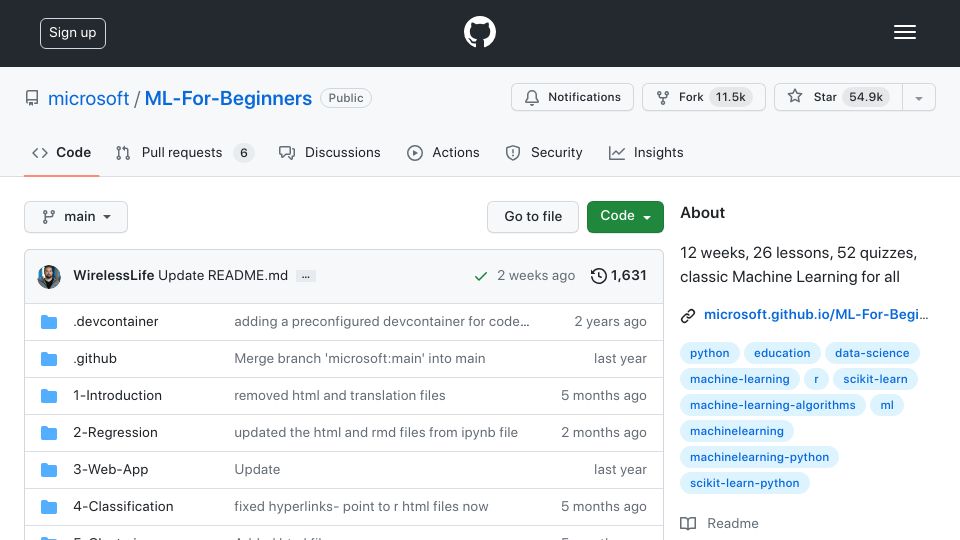Click the bell icon in Notifications
This screenshot has height=540, width=960.
(x=531, y=97)
